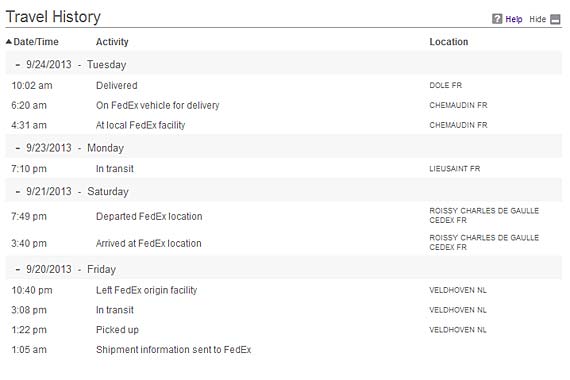Collapse the 9/20/2013 Friday group
The image size is (570, 380).
[17, 269]
